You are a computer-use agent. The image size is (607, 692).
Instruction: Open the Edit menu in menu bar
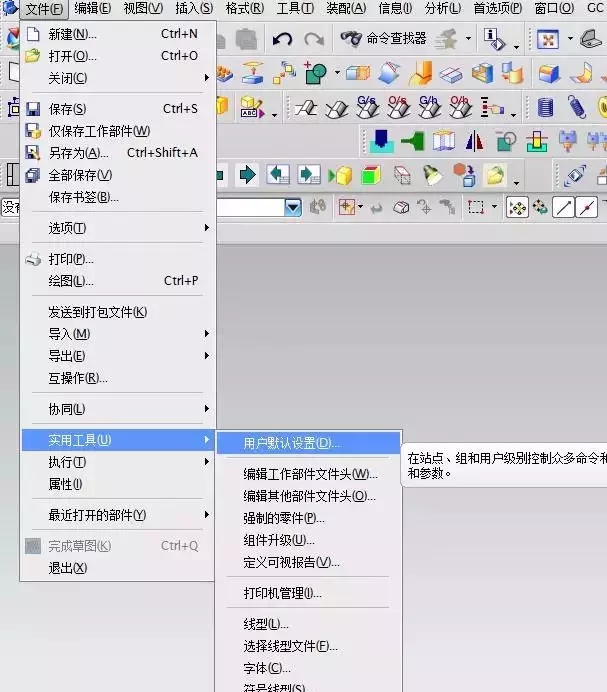coord(93,9)
